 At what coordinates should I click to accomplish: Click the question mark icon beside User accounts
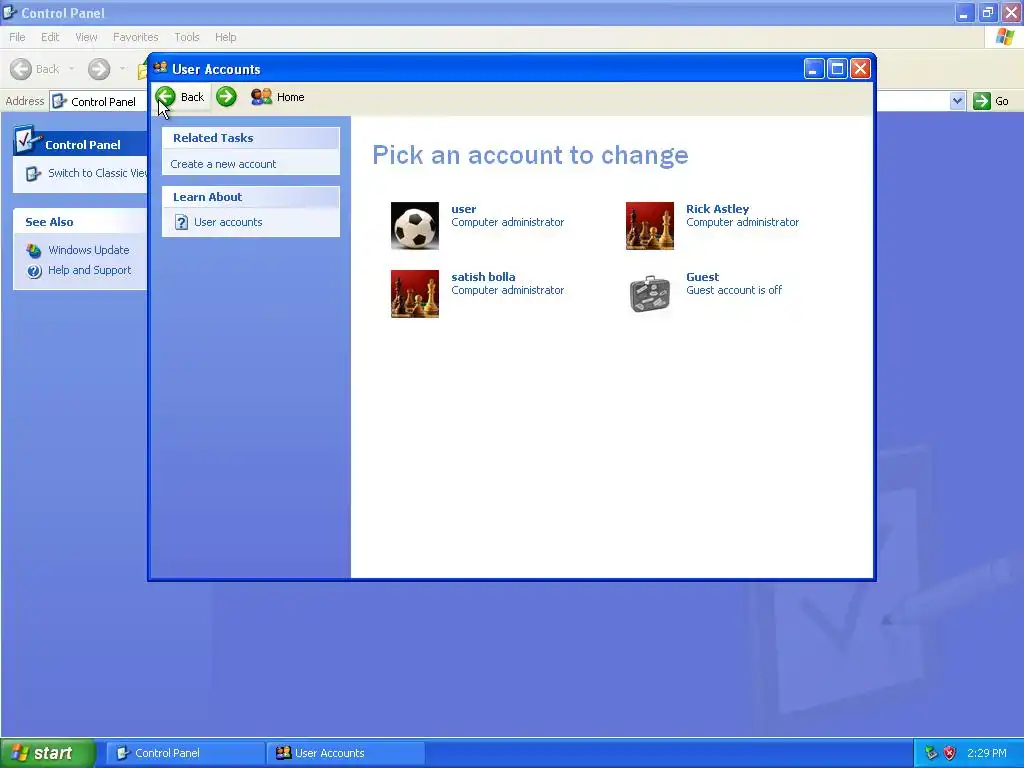(x=182, y=222)
